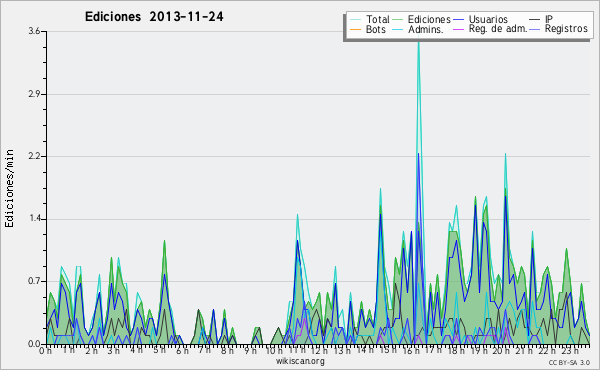
Task: Click the "1.4" y-axis label
Action: pyautogui.click(x=34, y=219)
